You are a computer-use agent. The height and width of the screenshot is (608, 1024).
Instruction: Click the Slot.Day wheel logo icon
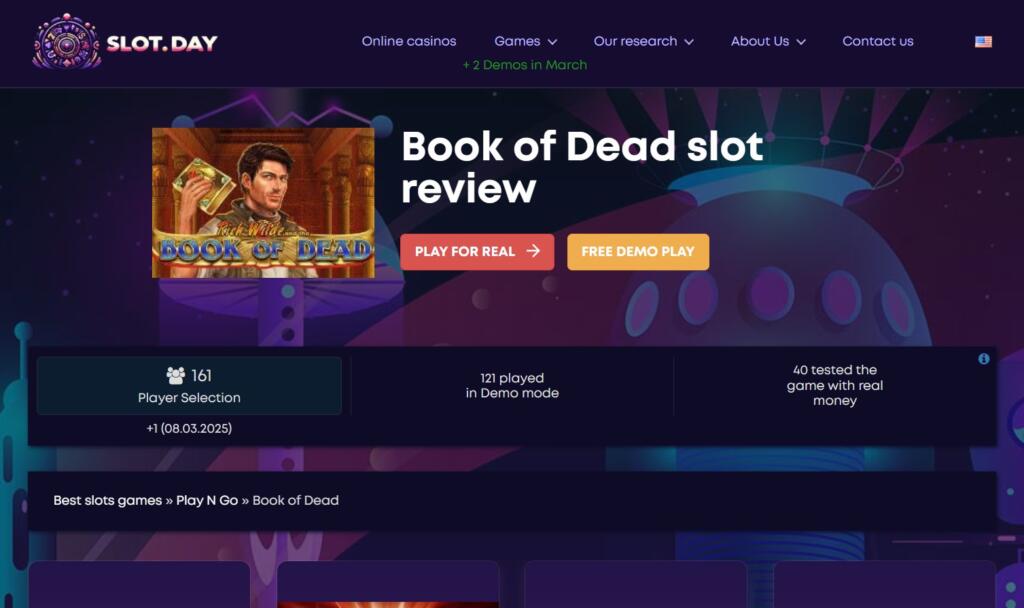click(x=66, y=41)
